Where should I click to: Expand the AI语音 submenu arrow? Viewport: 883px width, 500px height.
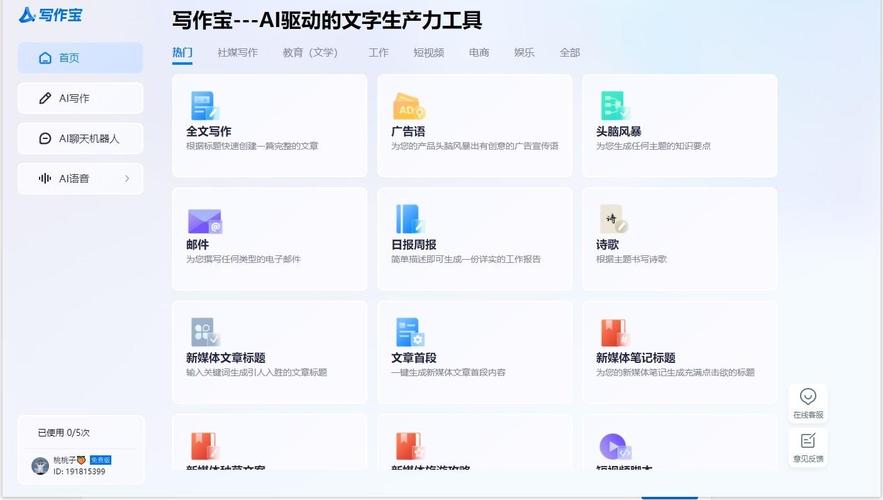127,179
